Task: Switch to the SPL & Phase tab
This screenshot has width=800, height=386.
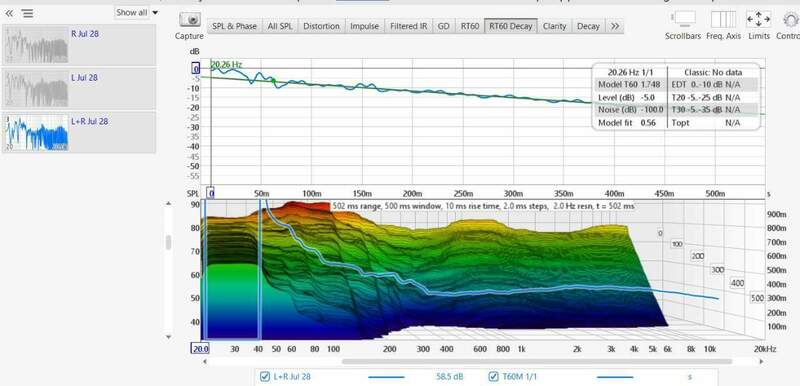Action: click(x=234, y=25)
